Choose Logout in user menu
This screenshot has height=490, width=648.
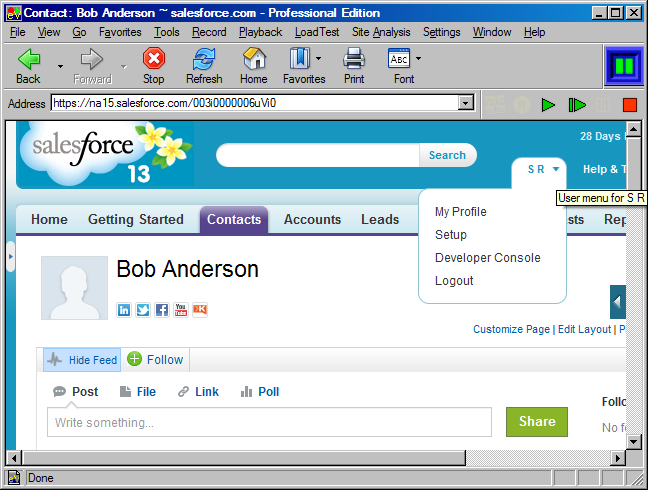(x=454, y=281)
